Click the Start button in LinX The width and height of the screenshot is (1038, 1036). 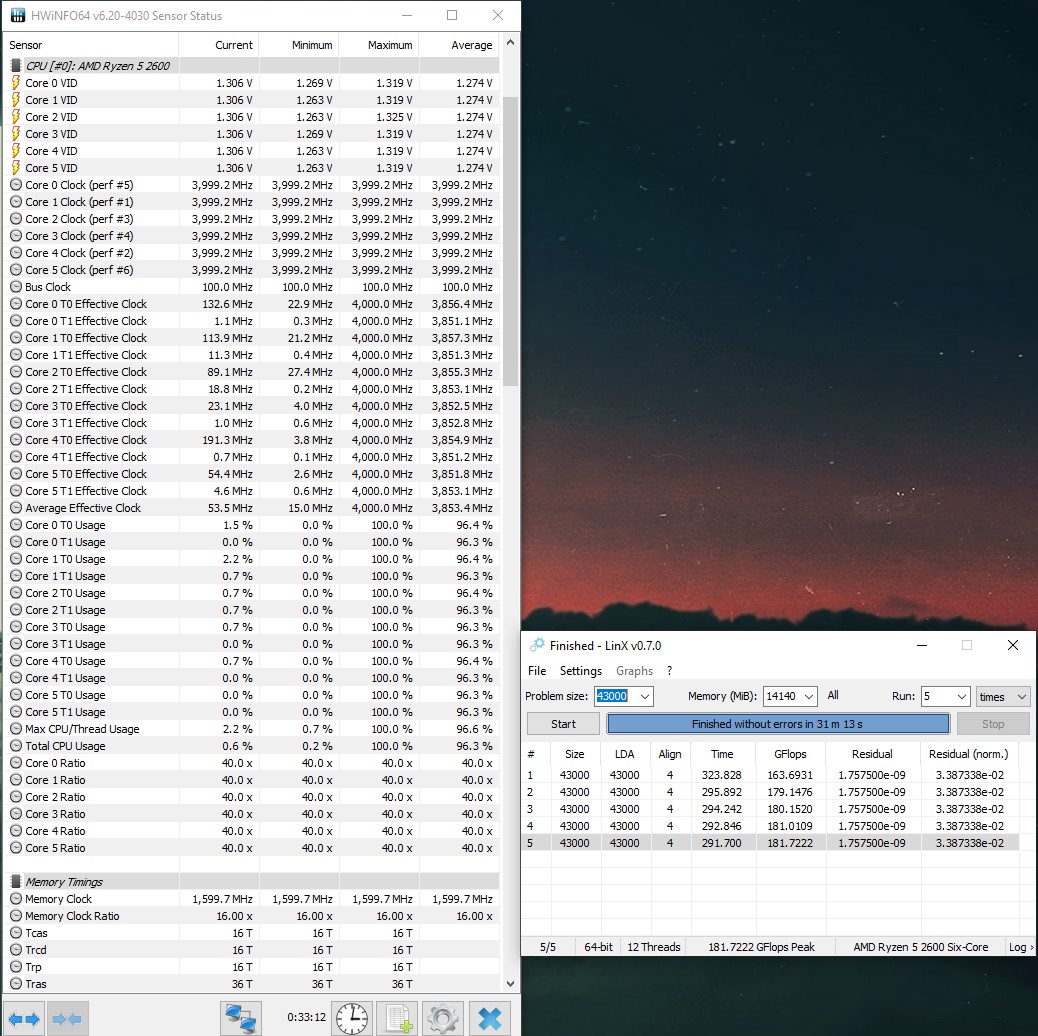coord(563,724)
